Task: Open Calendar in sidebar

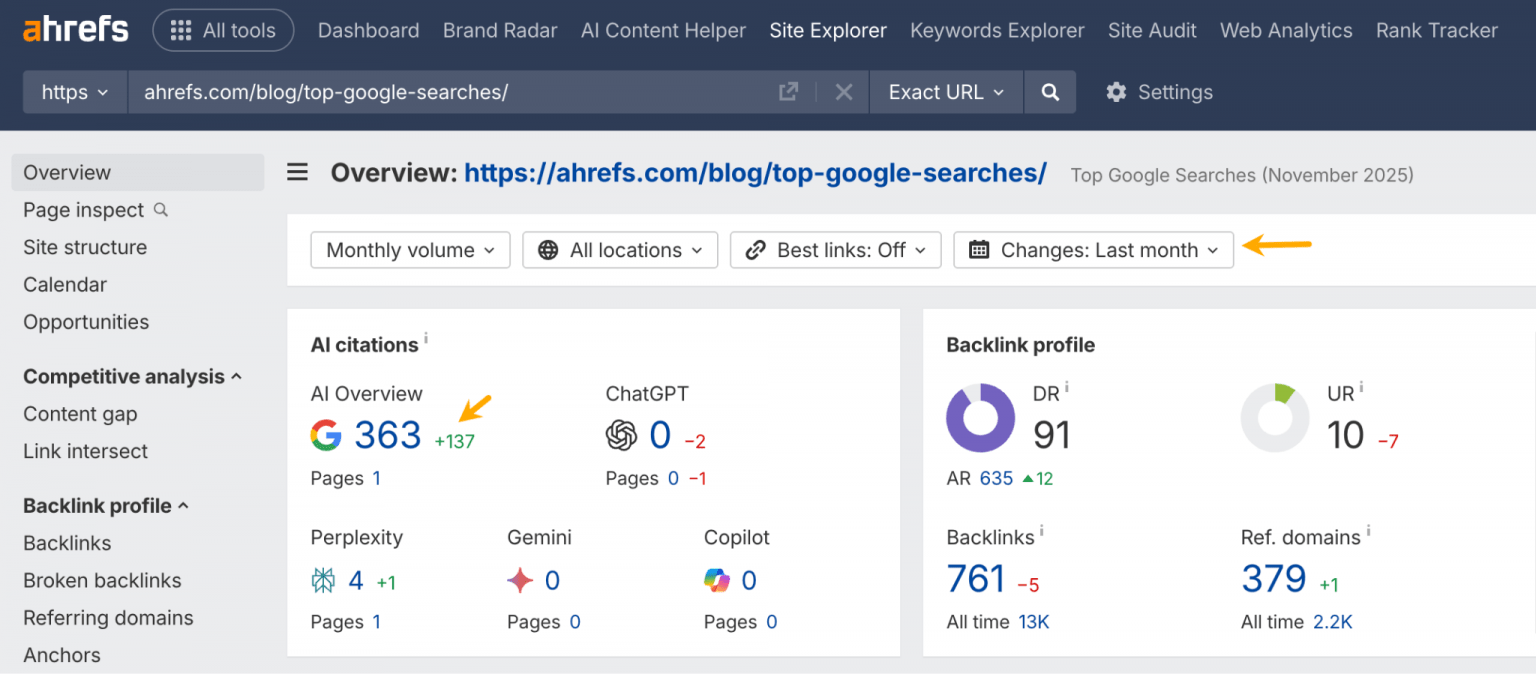Action: (65, 285)
